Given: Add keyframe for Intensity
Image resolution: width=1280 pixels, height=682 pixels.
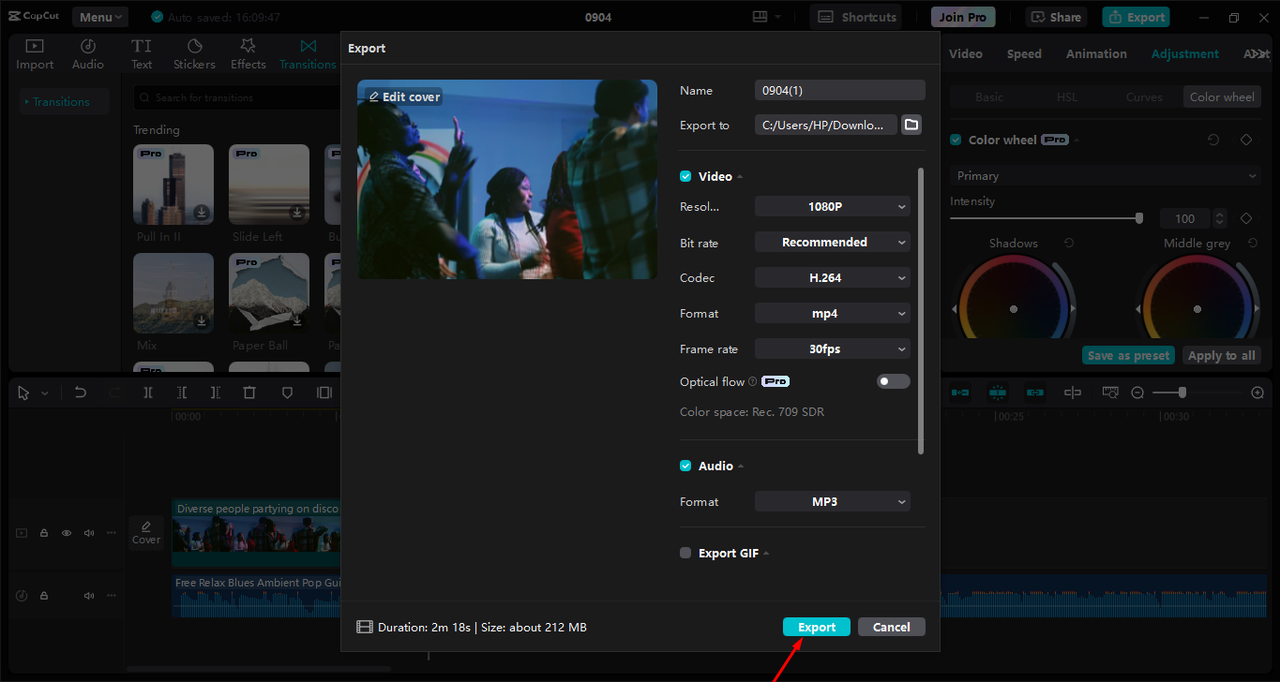Looking at the screenshot, I should pyautogui.click(x=1246, y=218).
